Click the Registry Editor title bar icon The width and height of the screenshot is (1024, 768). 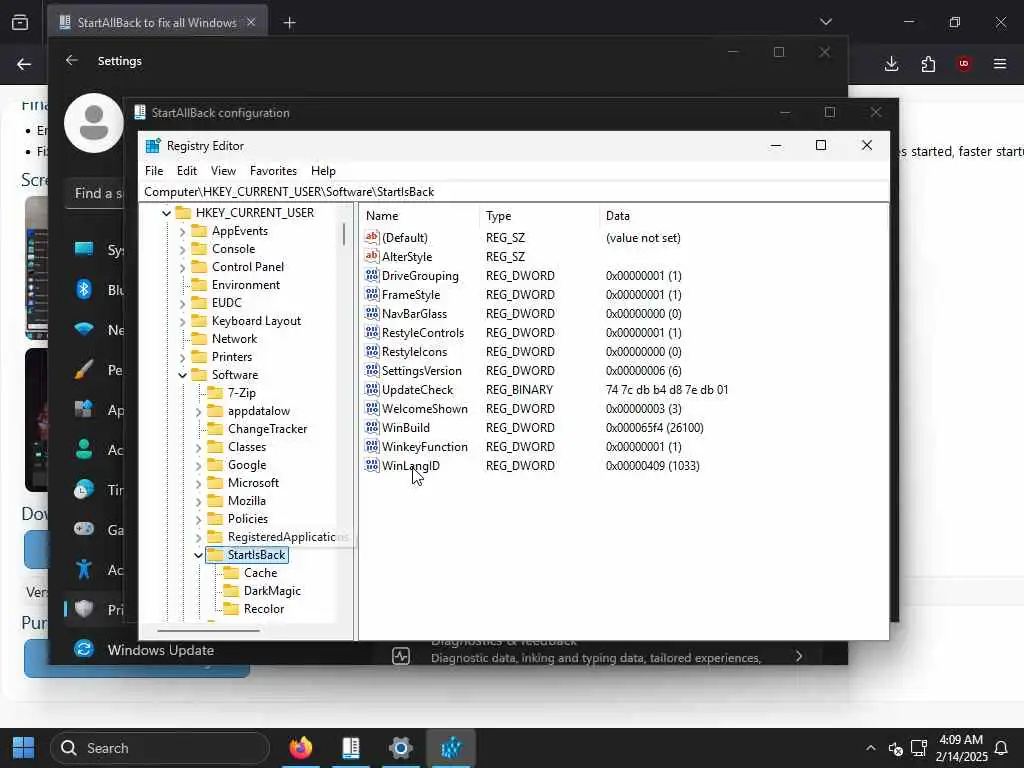pos(153,146)
